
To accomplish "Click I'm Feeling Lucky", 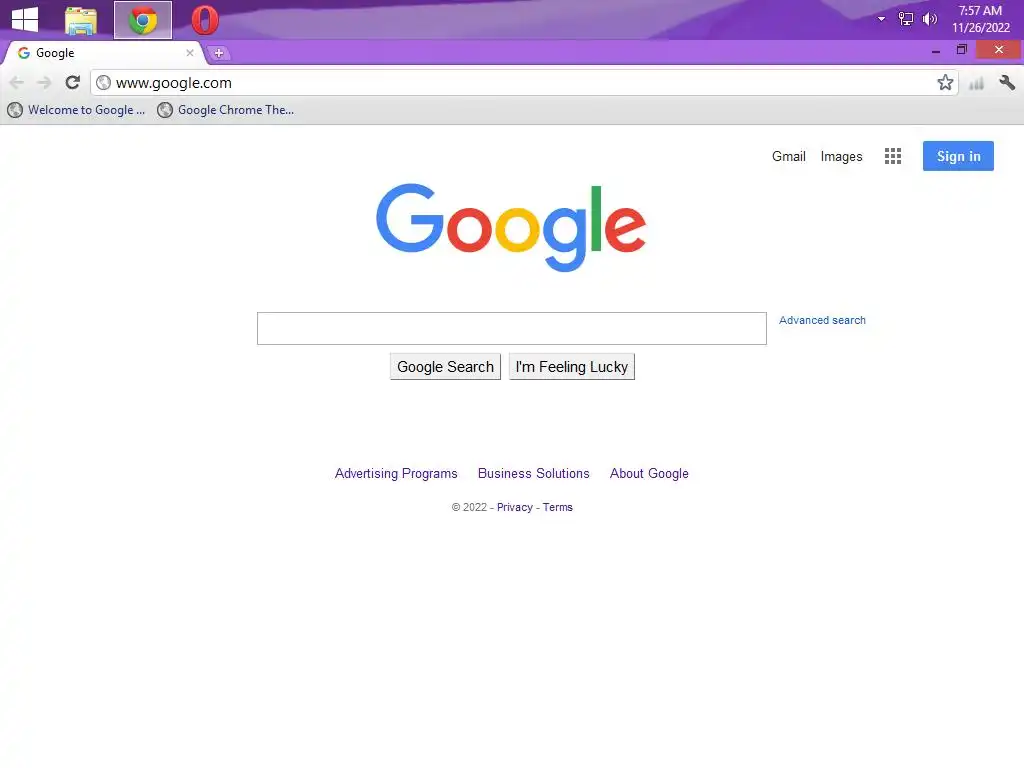I will tap(571, 367).
